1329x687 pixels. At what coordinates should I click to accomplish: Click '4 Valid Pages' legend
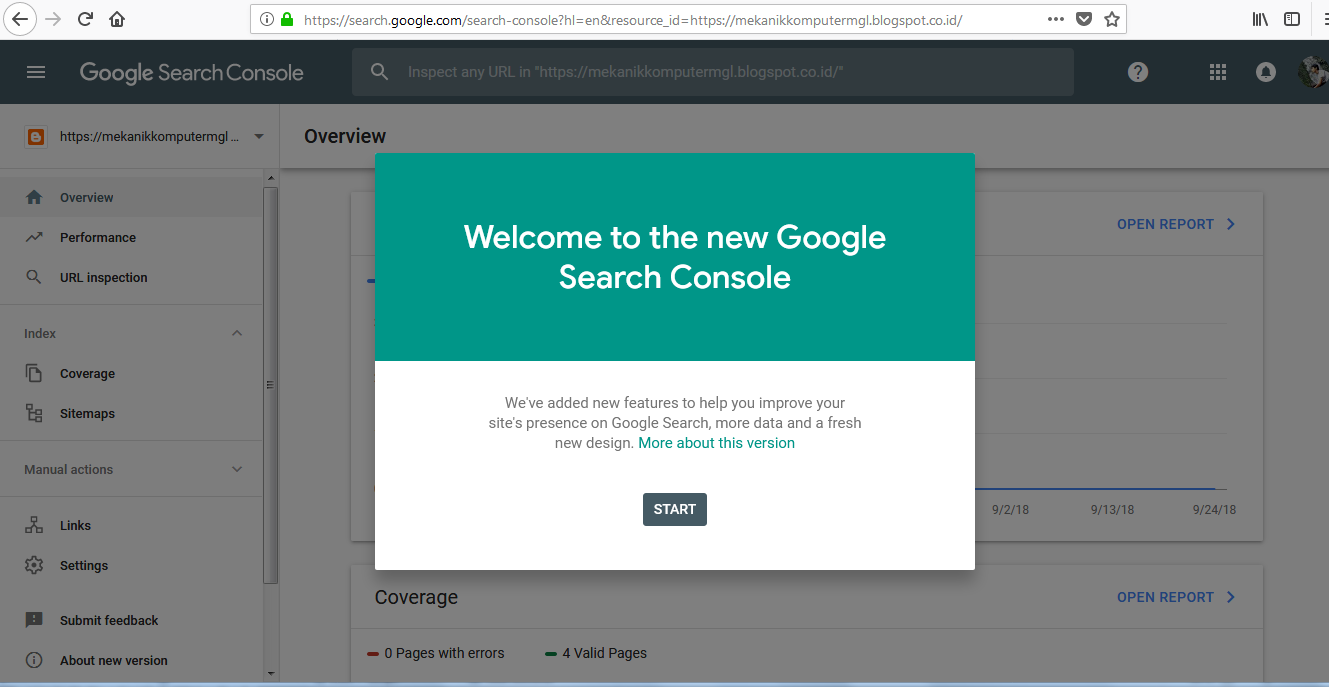(x=596, y=653)
